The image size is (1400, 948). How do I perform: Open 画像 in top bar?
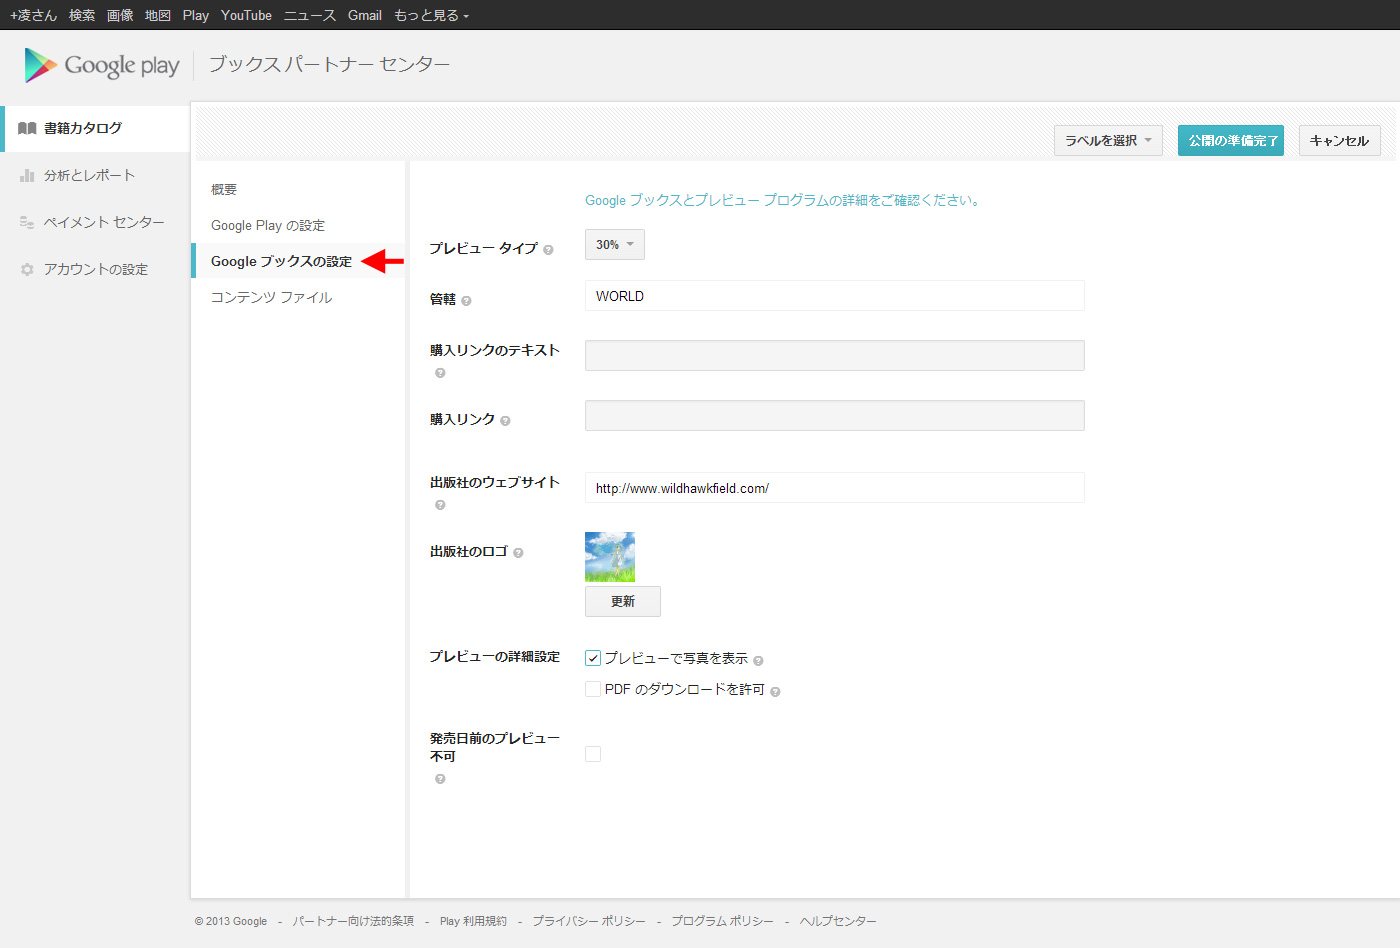coord(120,15)
